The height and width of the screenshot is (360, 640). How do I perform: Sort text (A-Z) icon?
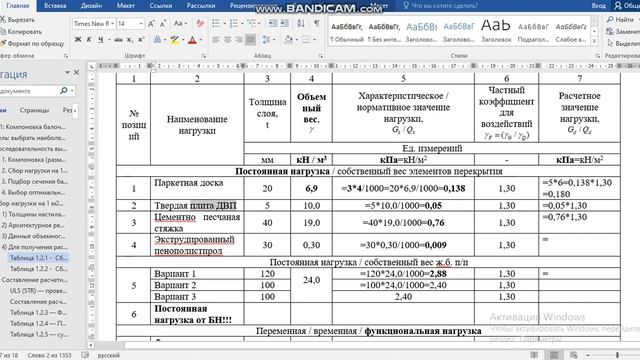pyautogui.click(x=301, y=24)
